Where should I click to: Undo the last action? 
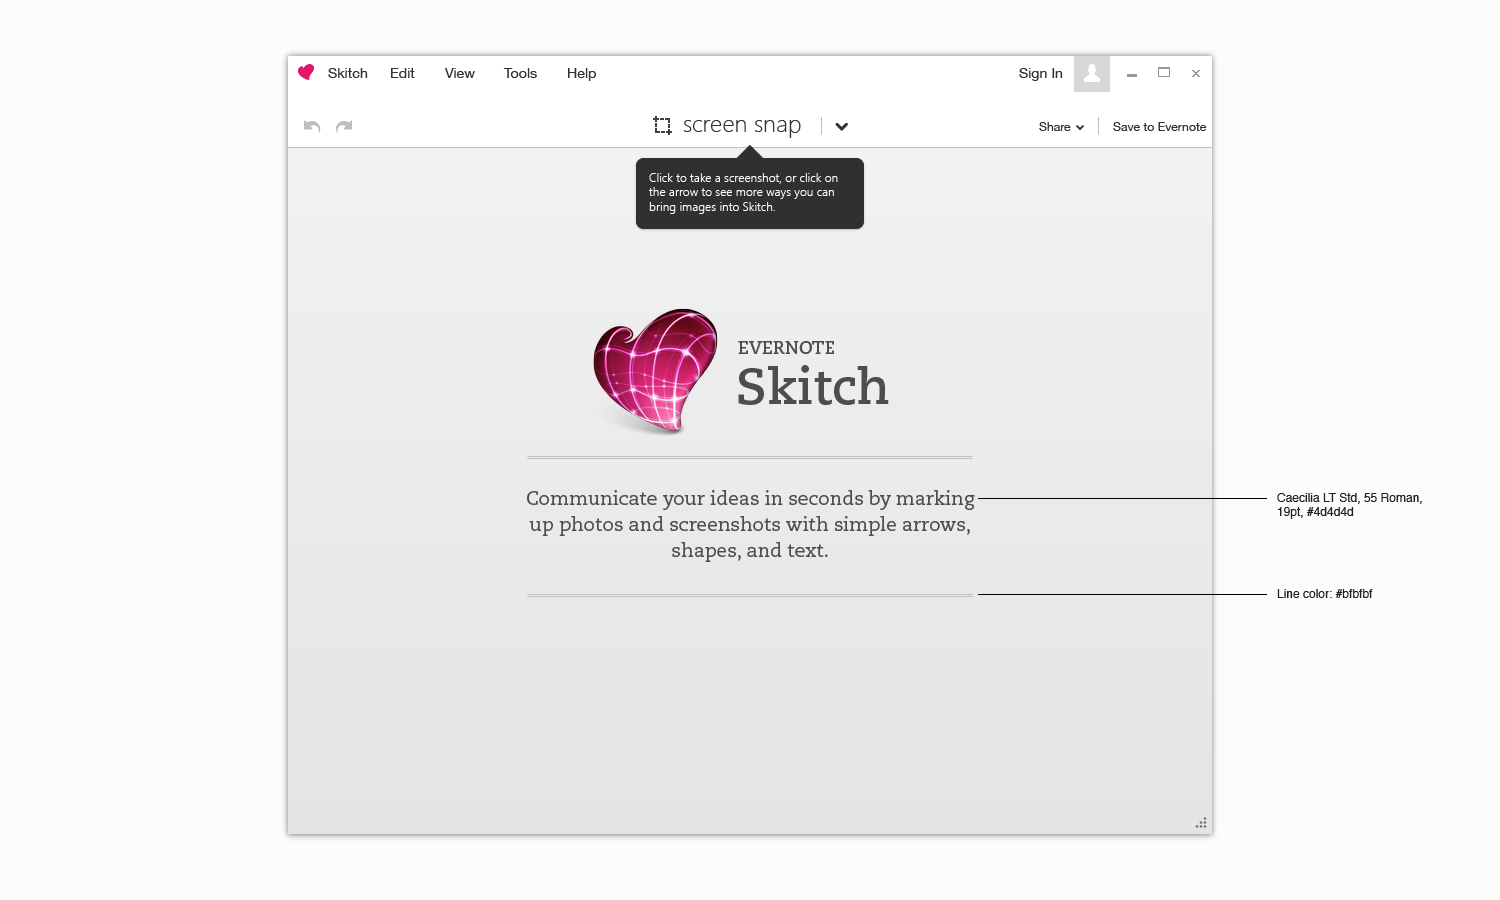coord(312,126)
